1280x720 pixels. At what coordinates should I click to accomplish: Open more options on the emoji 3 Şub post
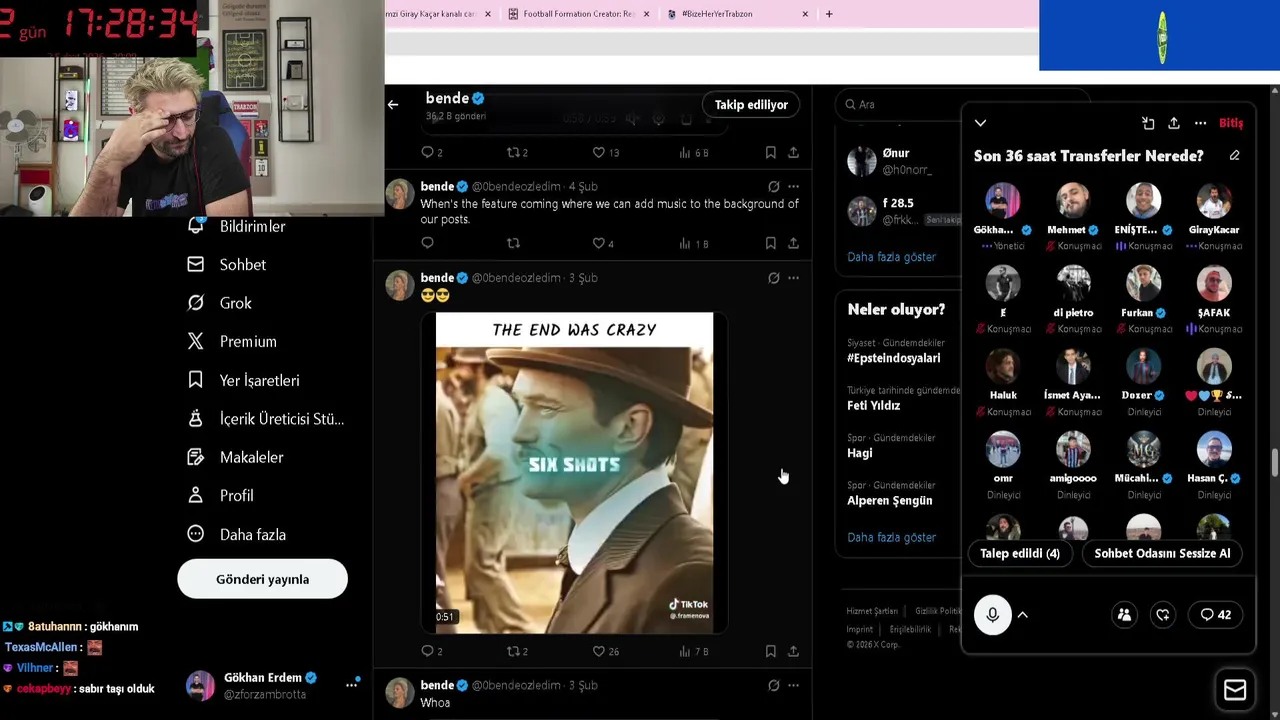coord(793,277)
